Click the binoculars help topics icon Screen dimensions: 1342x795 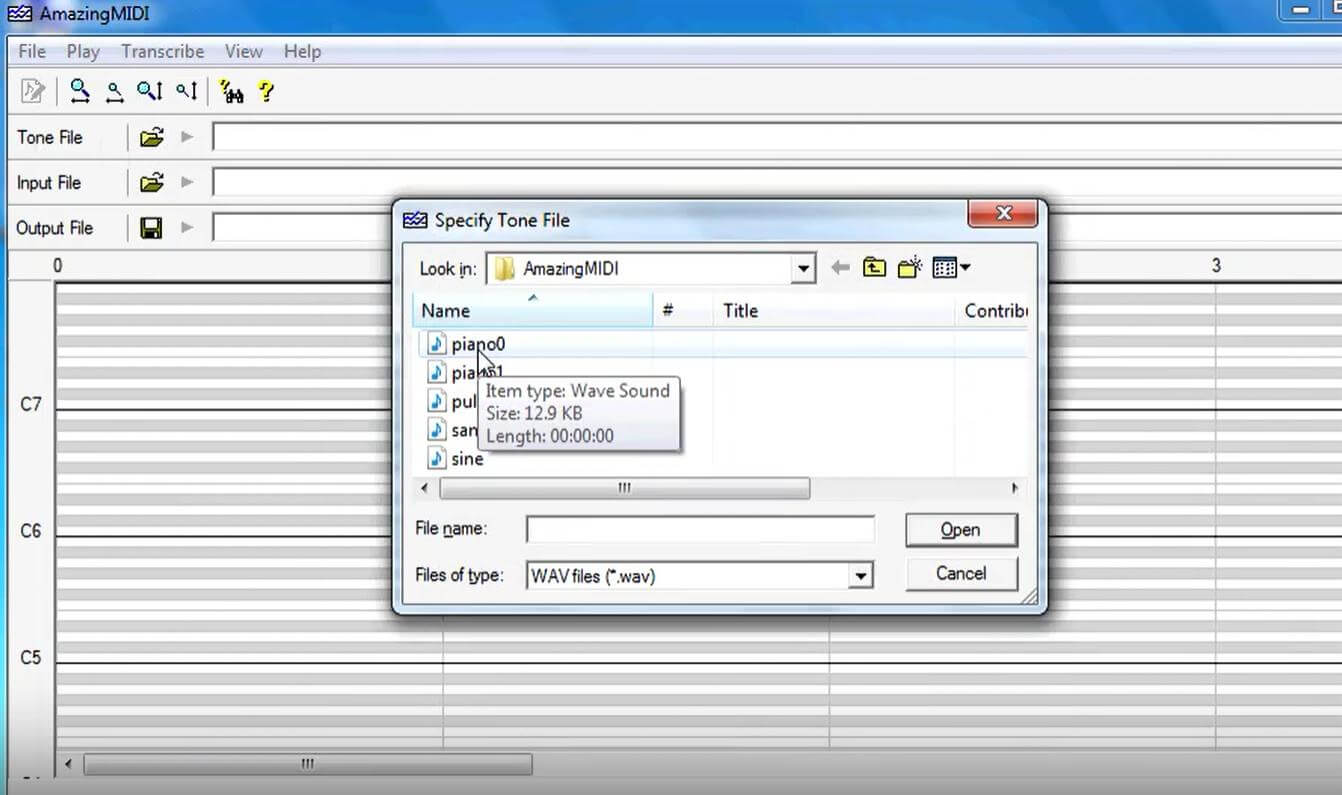[x=232, y=92]
